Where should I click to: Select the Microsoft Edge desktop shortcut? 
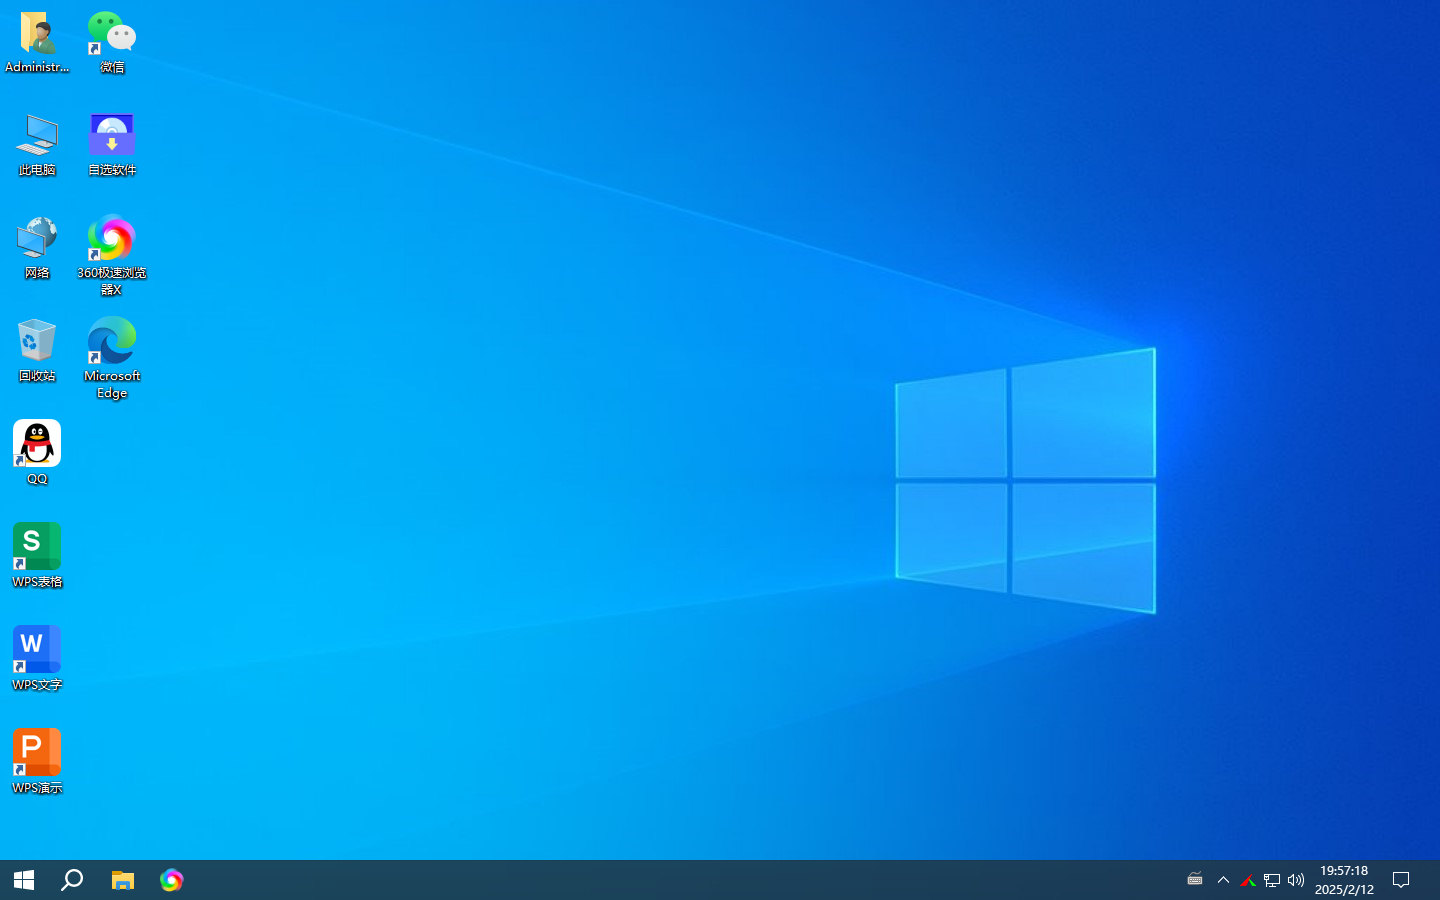[x=112, y=359]
